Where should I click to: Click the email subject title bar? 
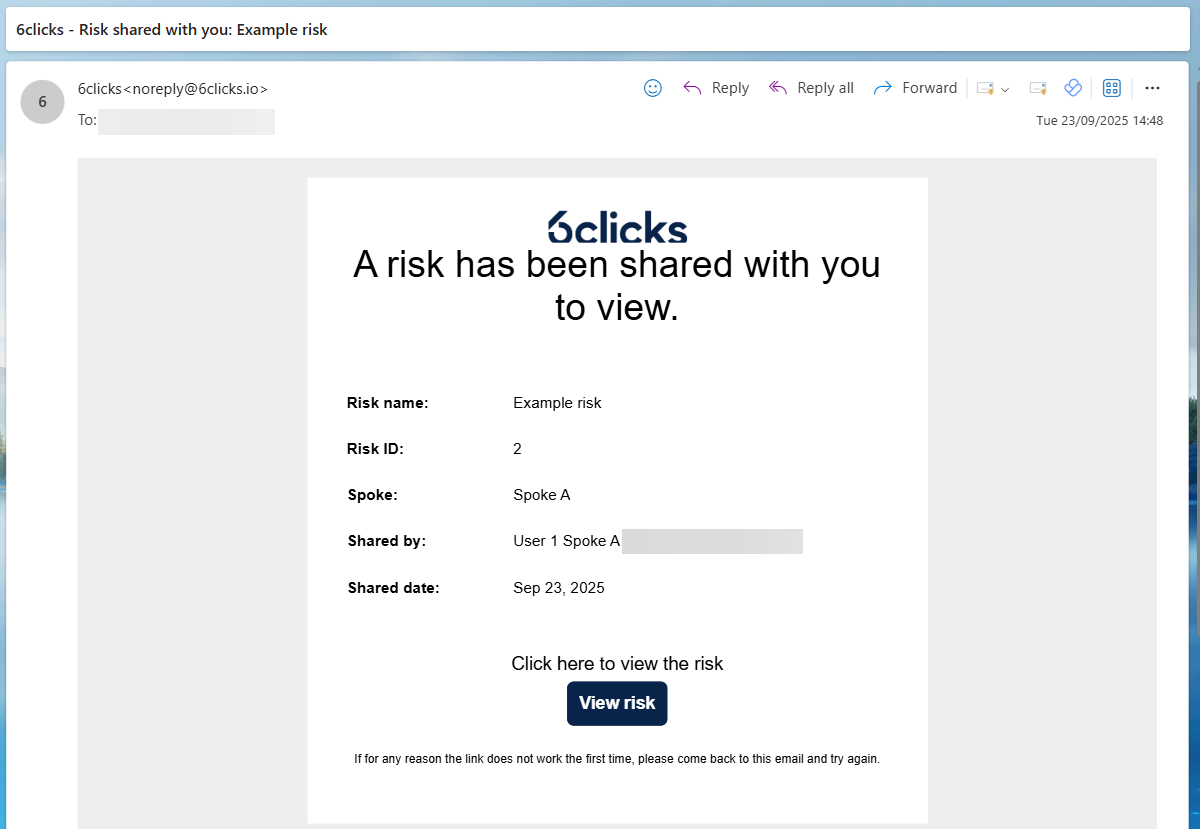pyautogui.click(x=172, y=30)
